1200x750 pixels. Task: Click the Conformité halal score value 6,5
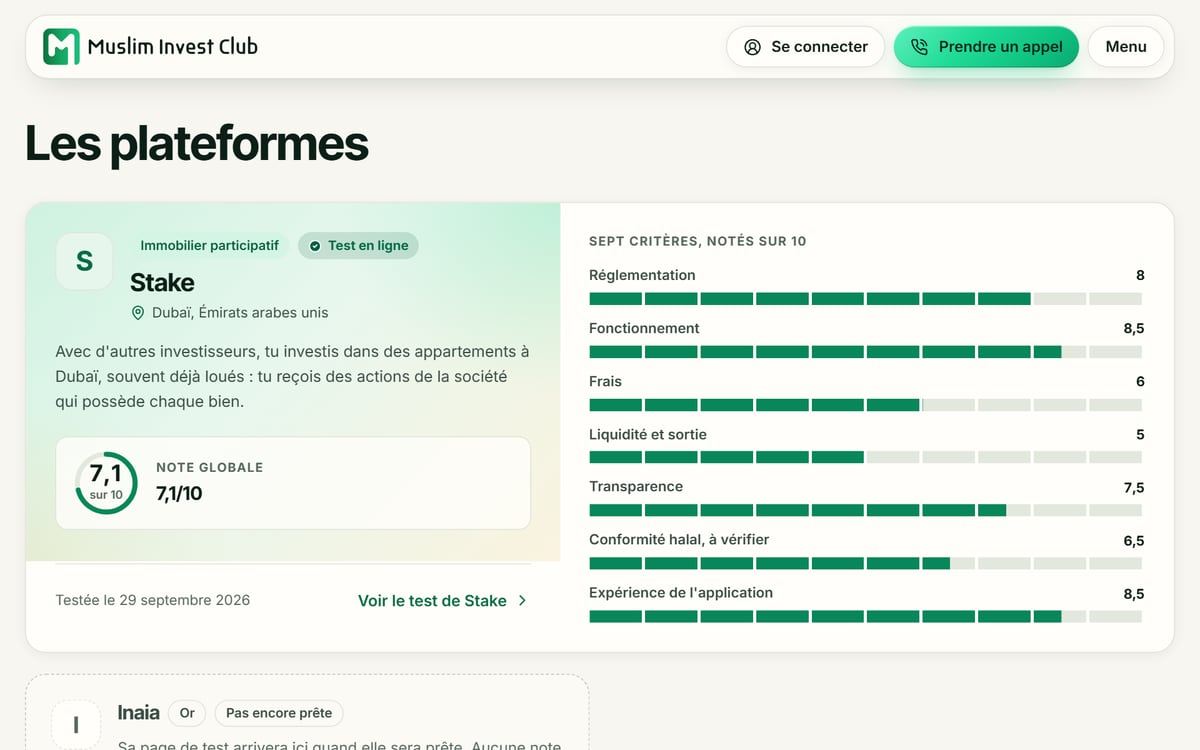pyautogui.click(x=1134, y=540)
